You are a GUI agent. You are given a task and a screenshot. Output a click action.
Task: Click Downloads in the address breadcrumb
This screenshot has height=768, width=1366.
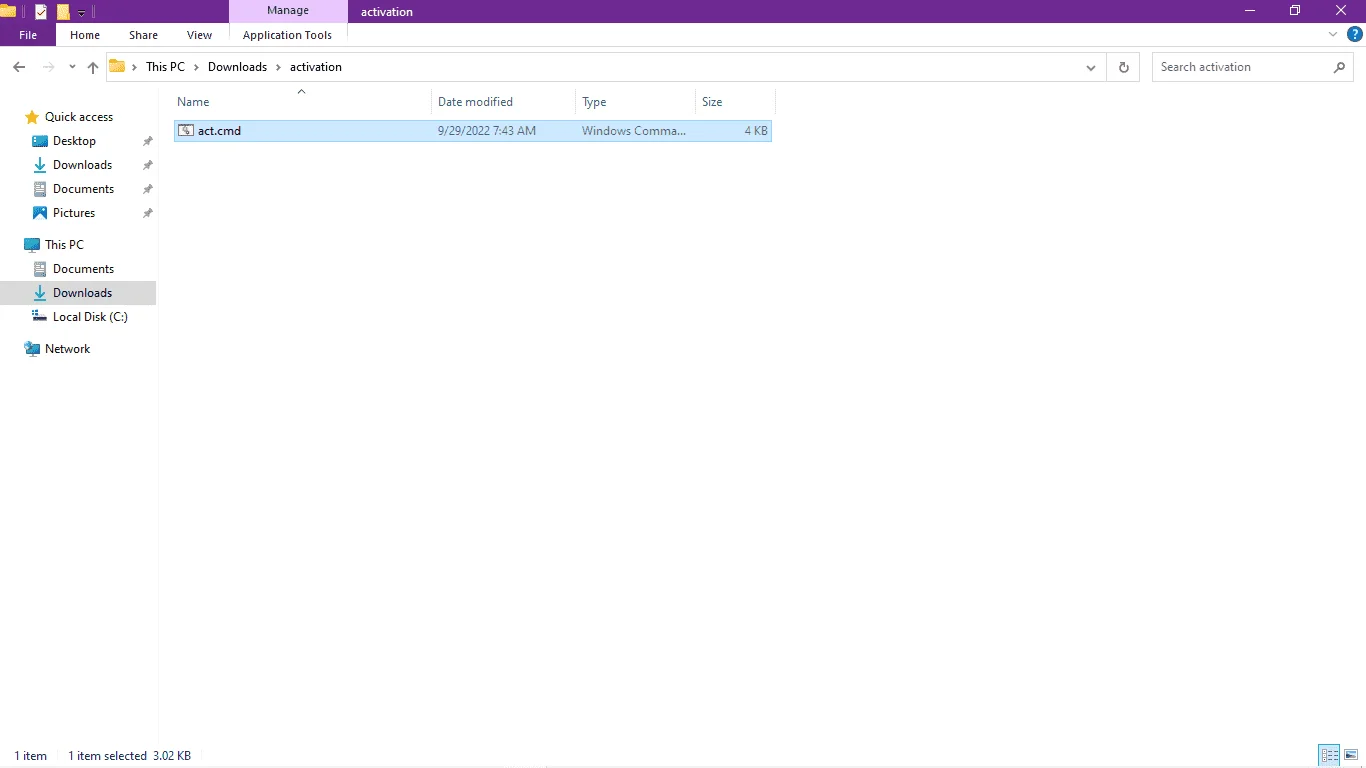click(x=237, y=67)
